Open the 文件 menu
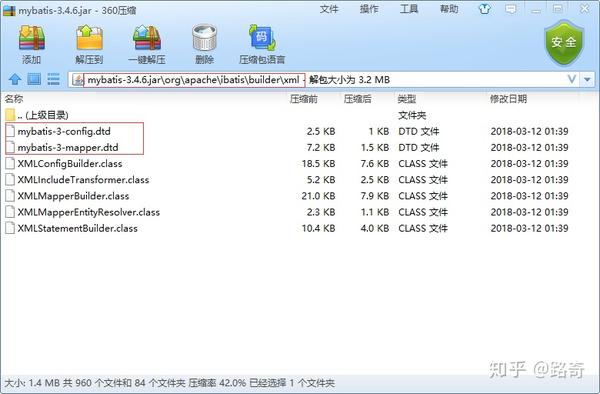Screen dimensions: 600x394 coord(329,9)
